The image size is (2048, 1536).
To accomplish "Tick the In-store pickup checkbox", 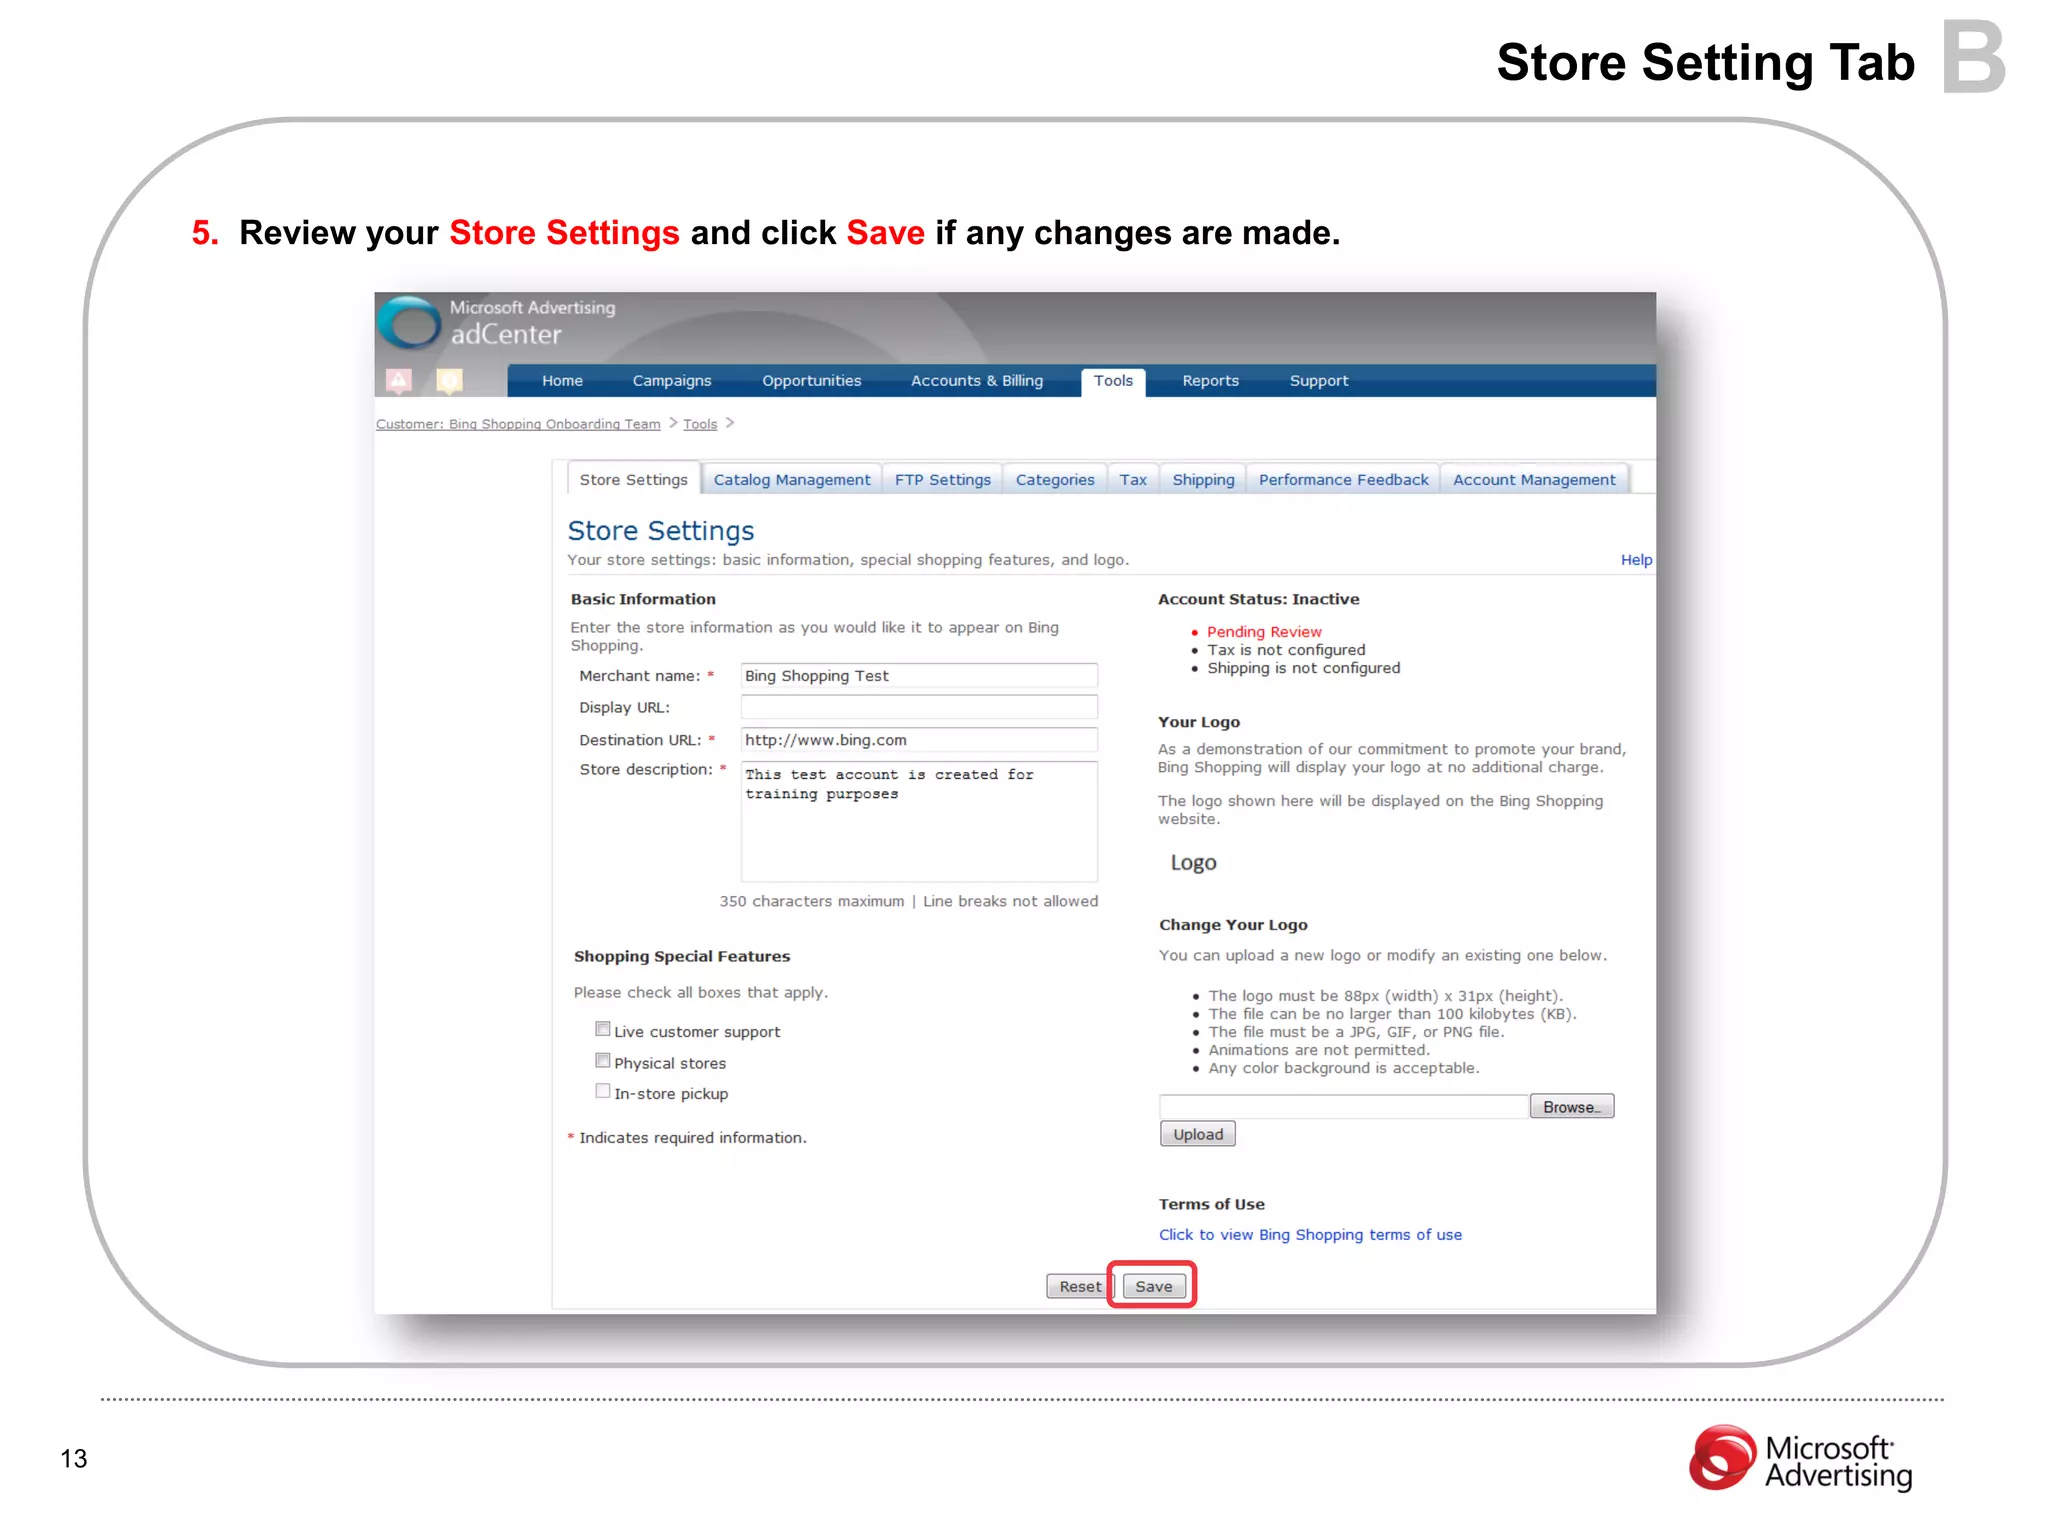I will pos(603,1091).
